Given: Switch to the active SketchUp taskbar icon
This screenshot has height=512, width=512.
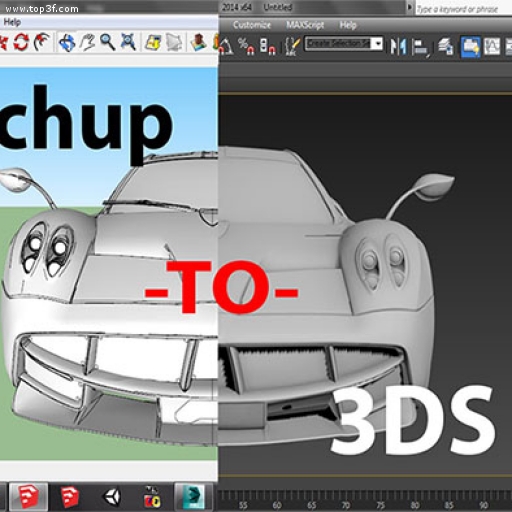Looking at the screenshot, I should tap(28, 497).
